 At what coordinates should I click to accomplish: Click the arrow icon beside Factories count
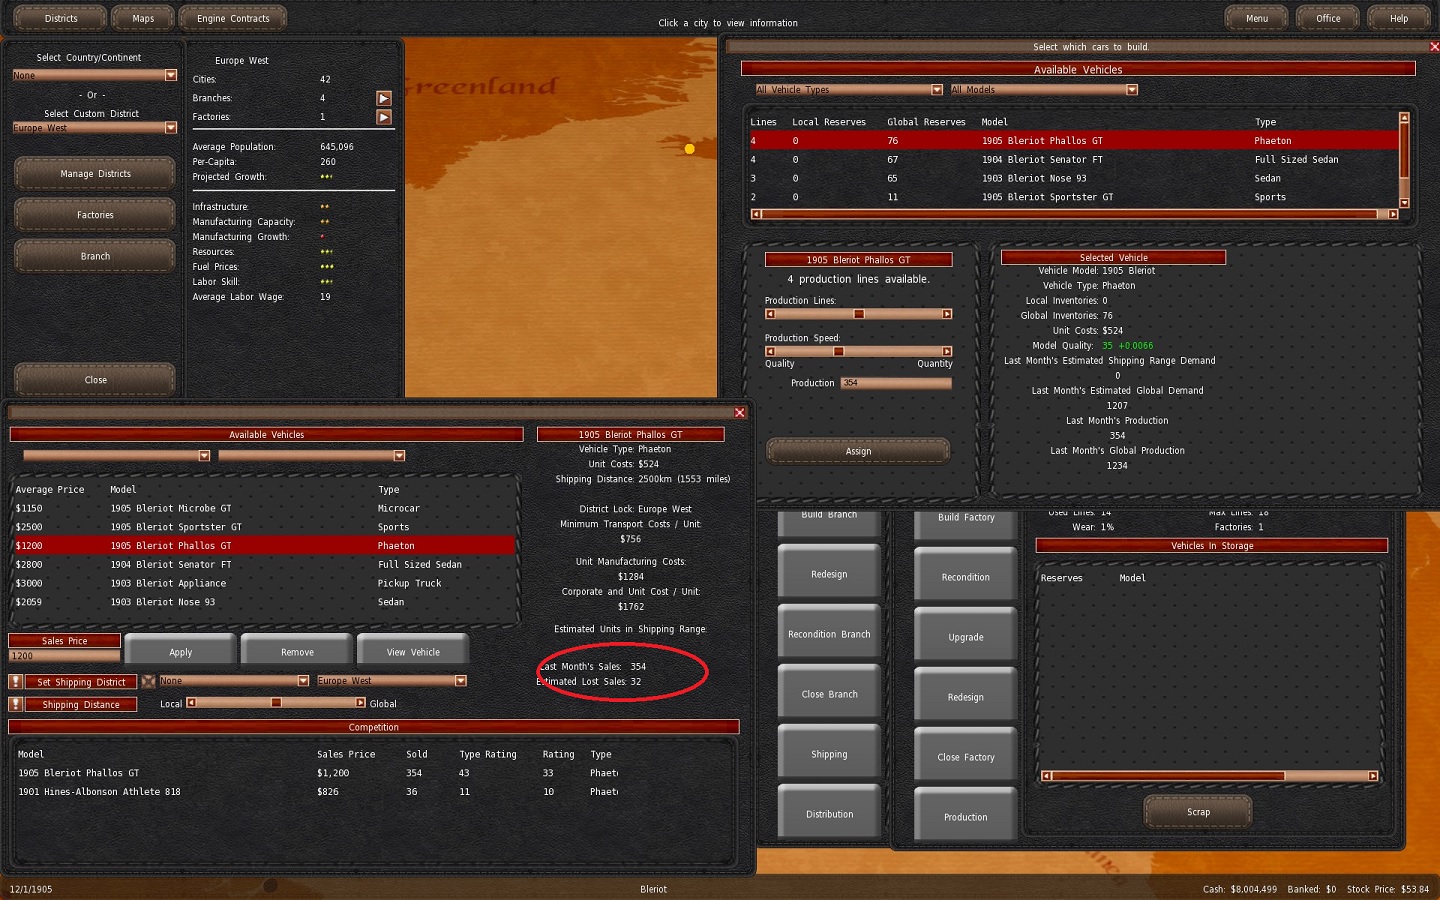[x=383, y=117]
